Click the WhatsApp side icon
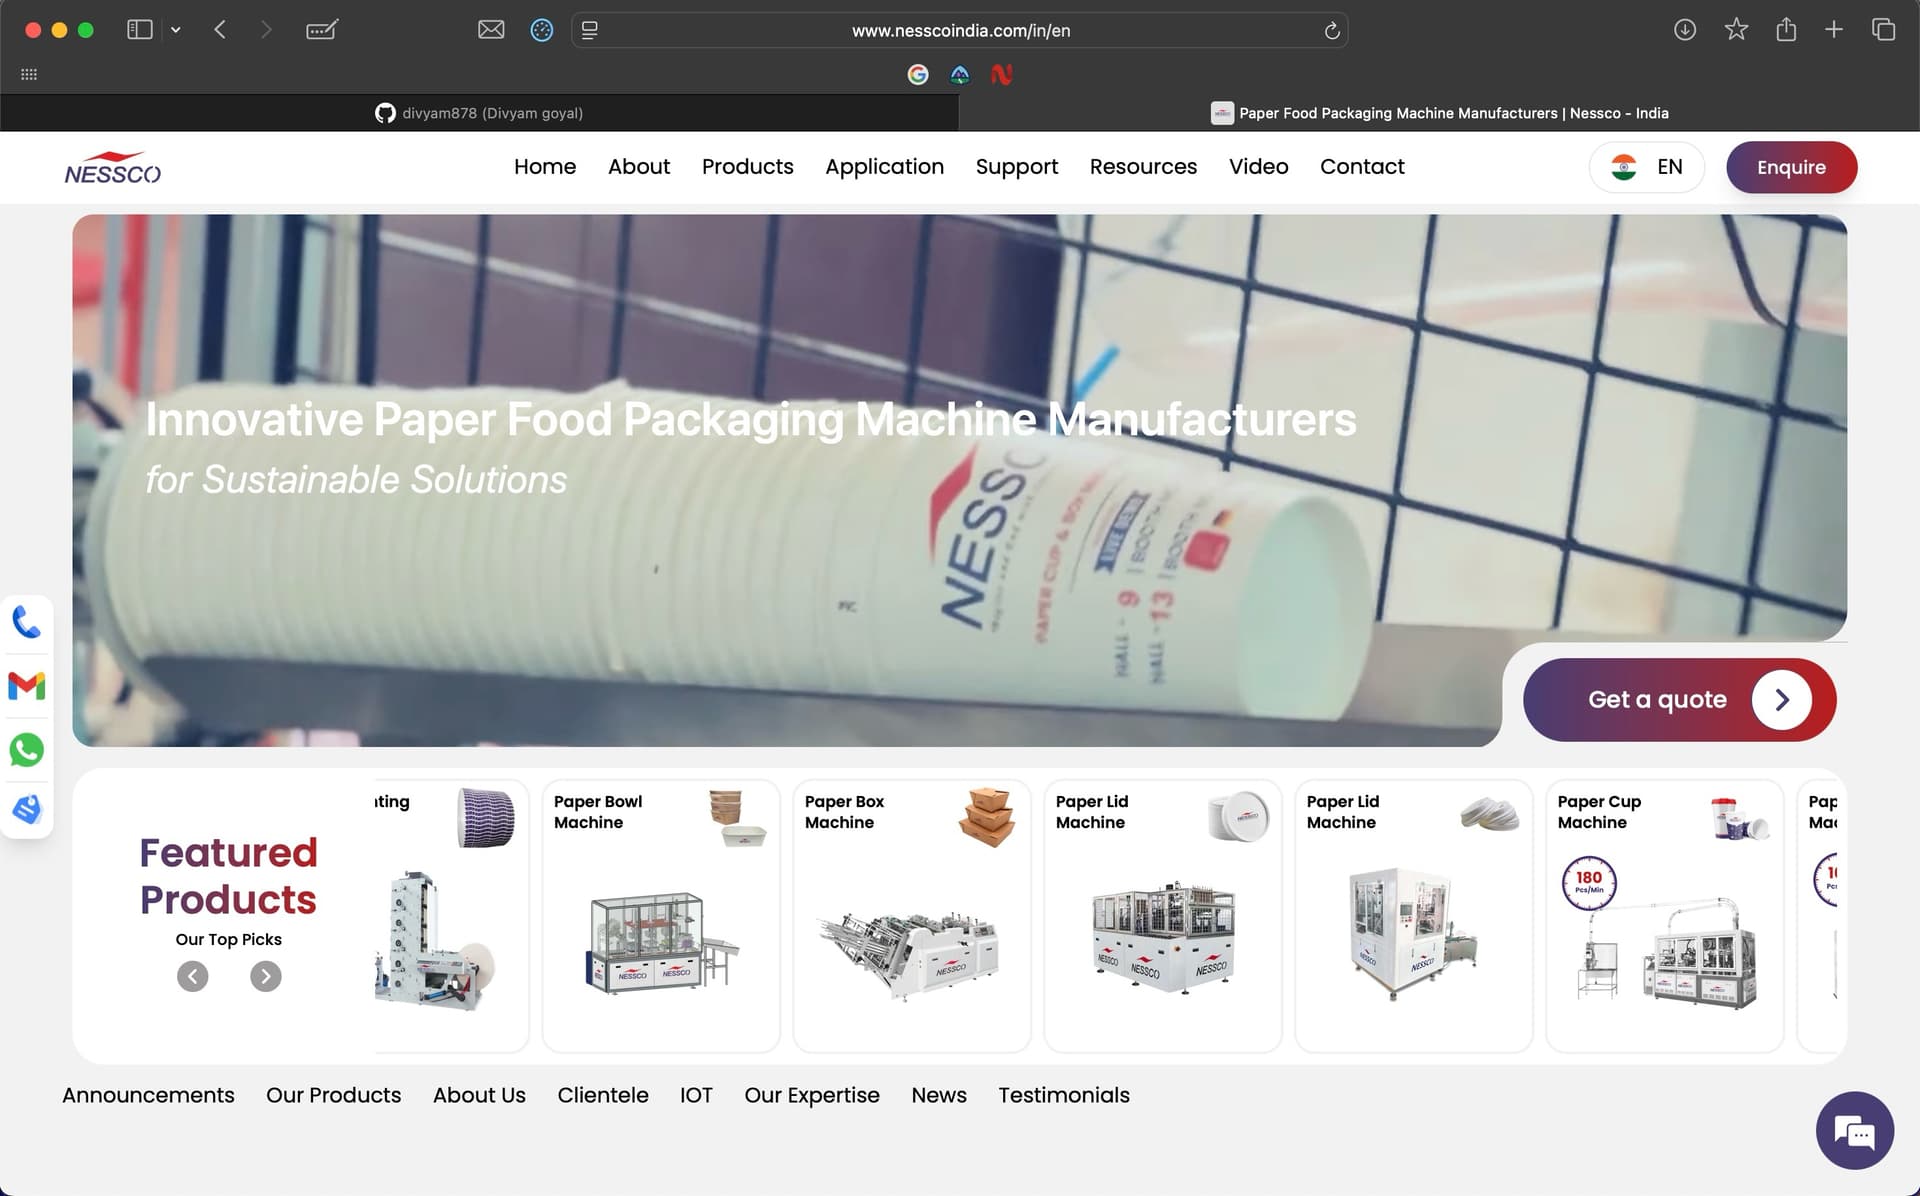The height and width of the screenshot is (1196, 1920). pos(27,750)
